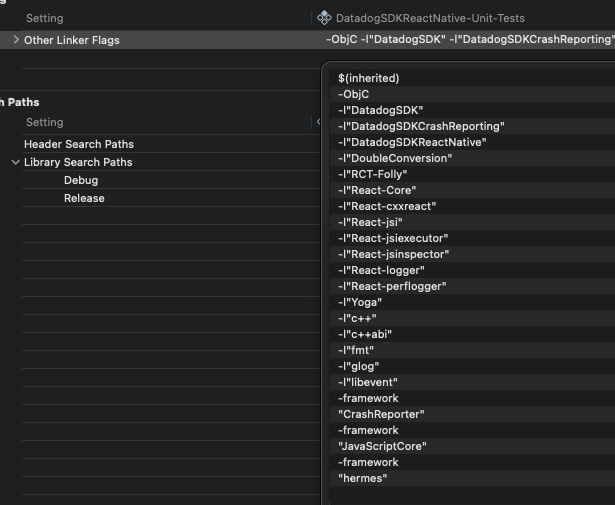Select the -framework entry above "CrashReporter"

click(x=472, y=398)
